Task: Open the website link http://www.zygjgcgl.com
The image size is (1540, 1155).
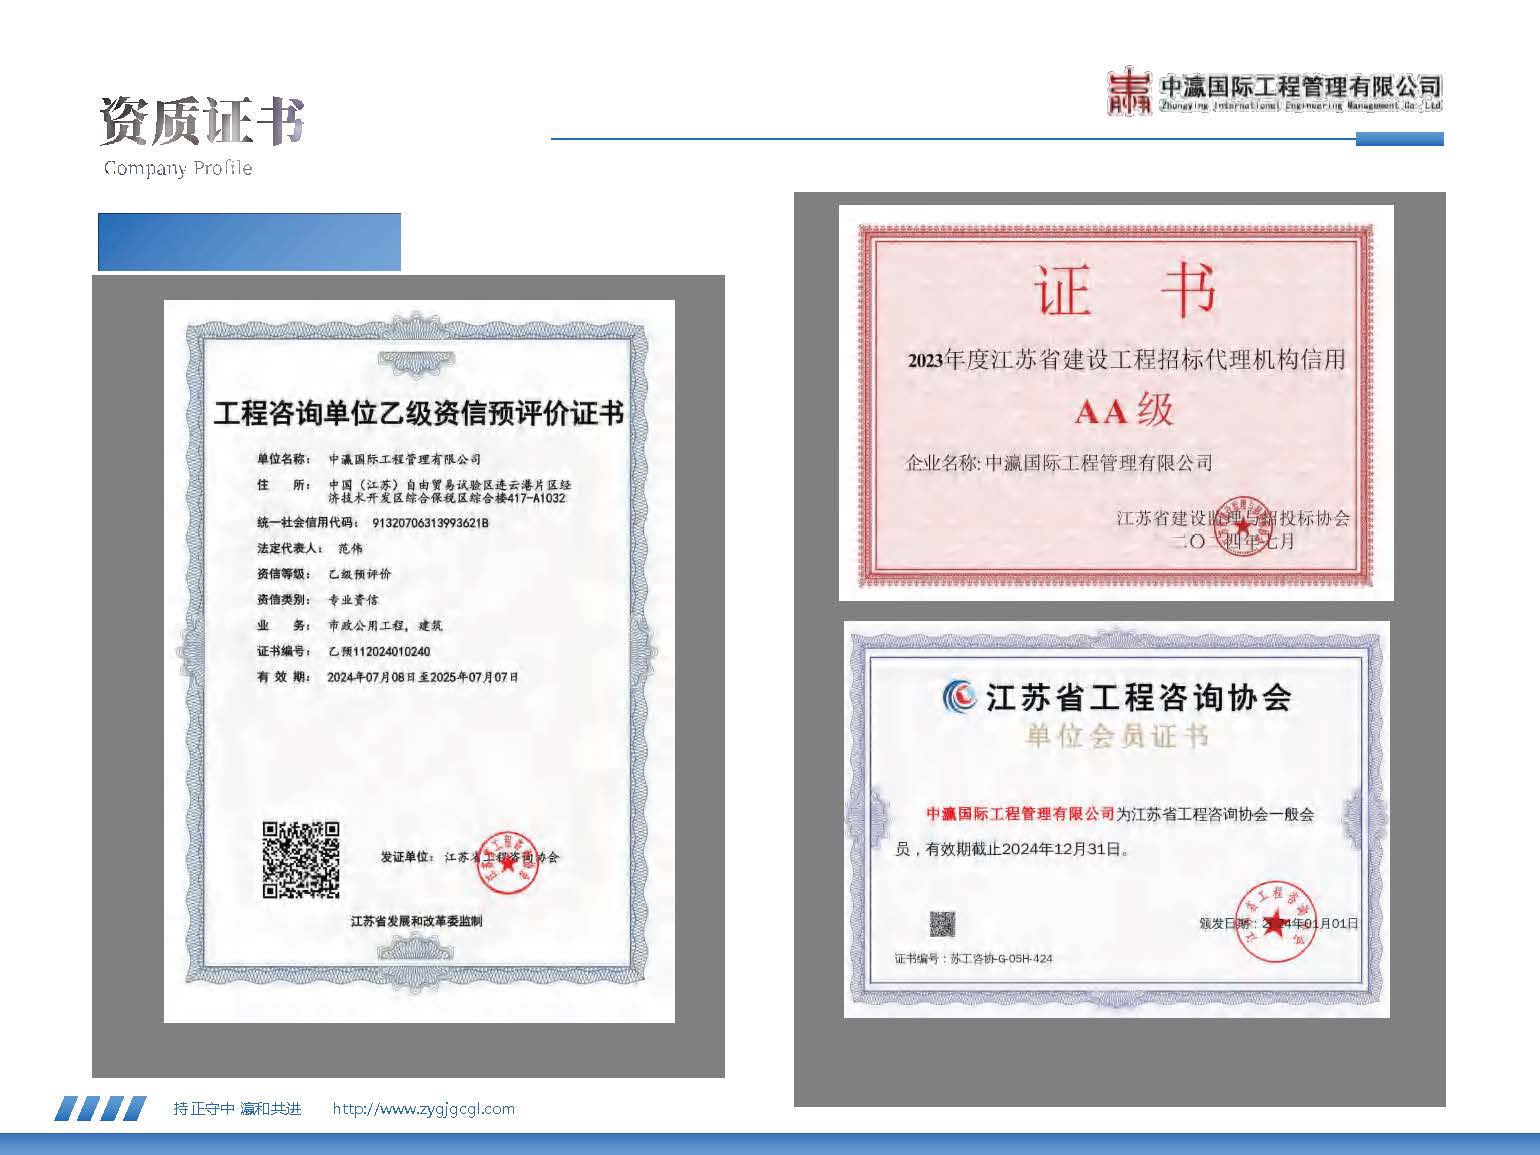Action: click(423, 1108)
